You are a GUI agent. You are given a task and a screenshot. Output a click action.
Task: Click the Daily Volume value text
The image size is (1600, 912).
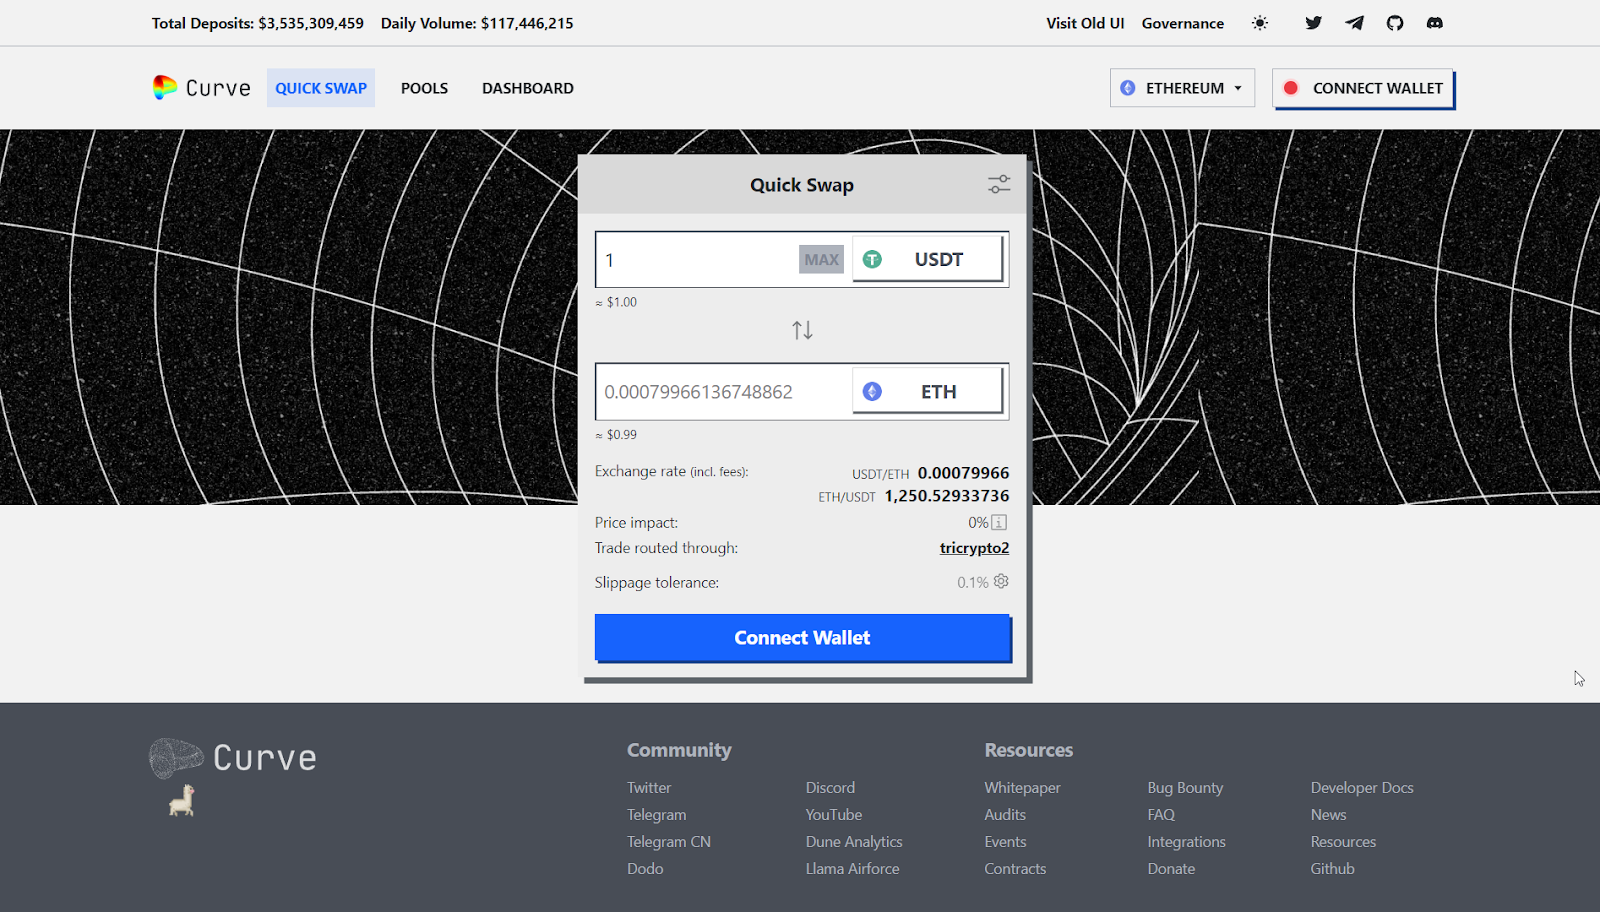[x=527, y=23]
